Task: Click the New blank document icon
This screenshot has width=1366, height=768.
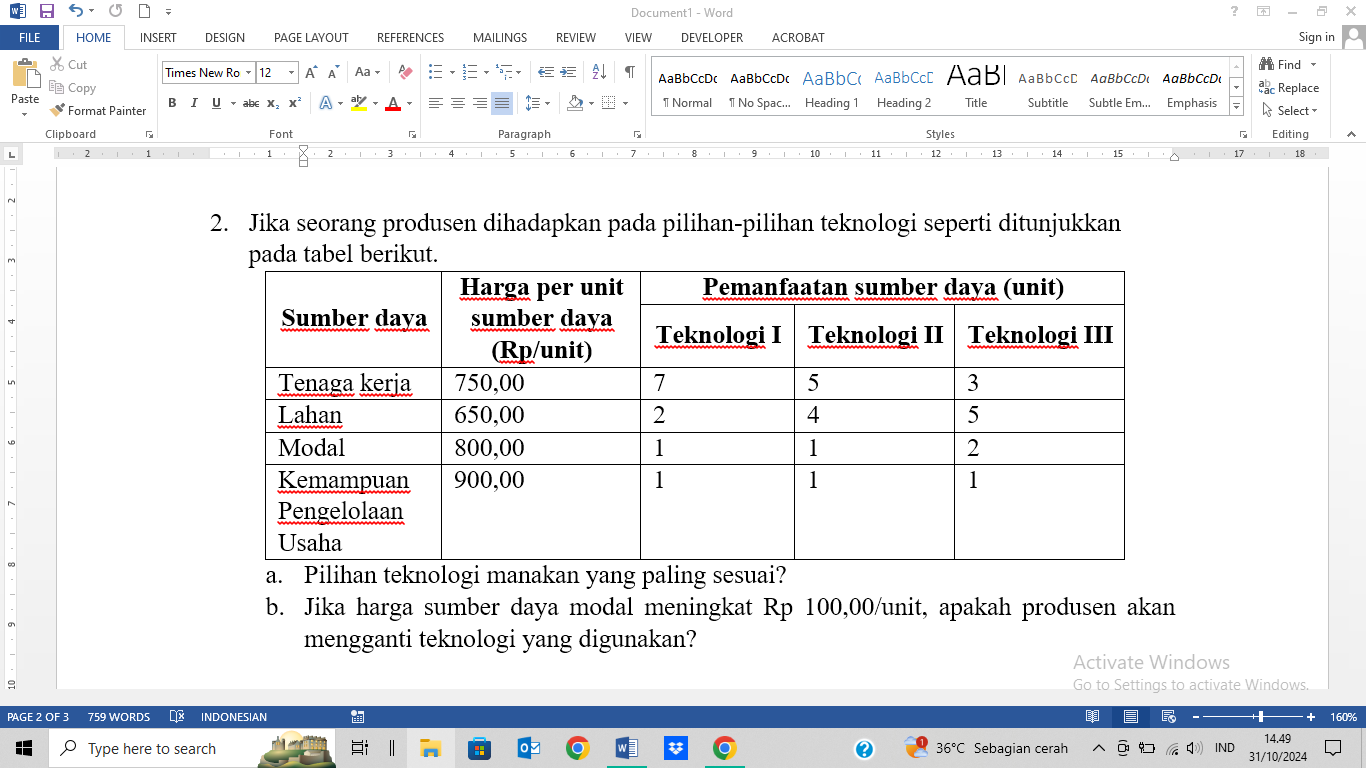Action: tap(144, 12)
